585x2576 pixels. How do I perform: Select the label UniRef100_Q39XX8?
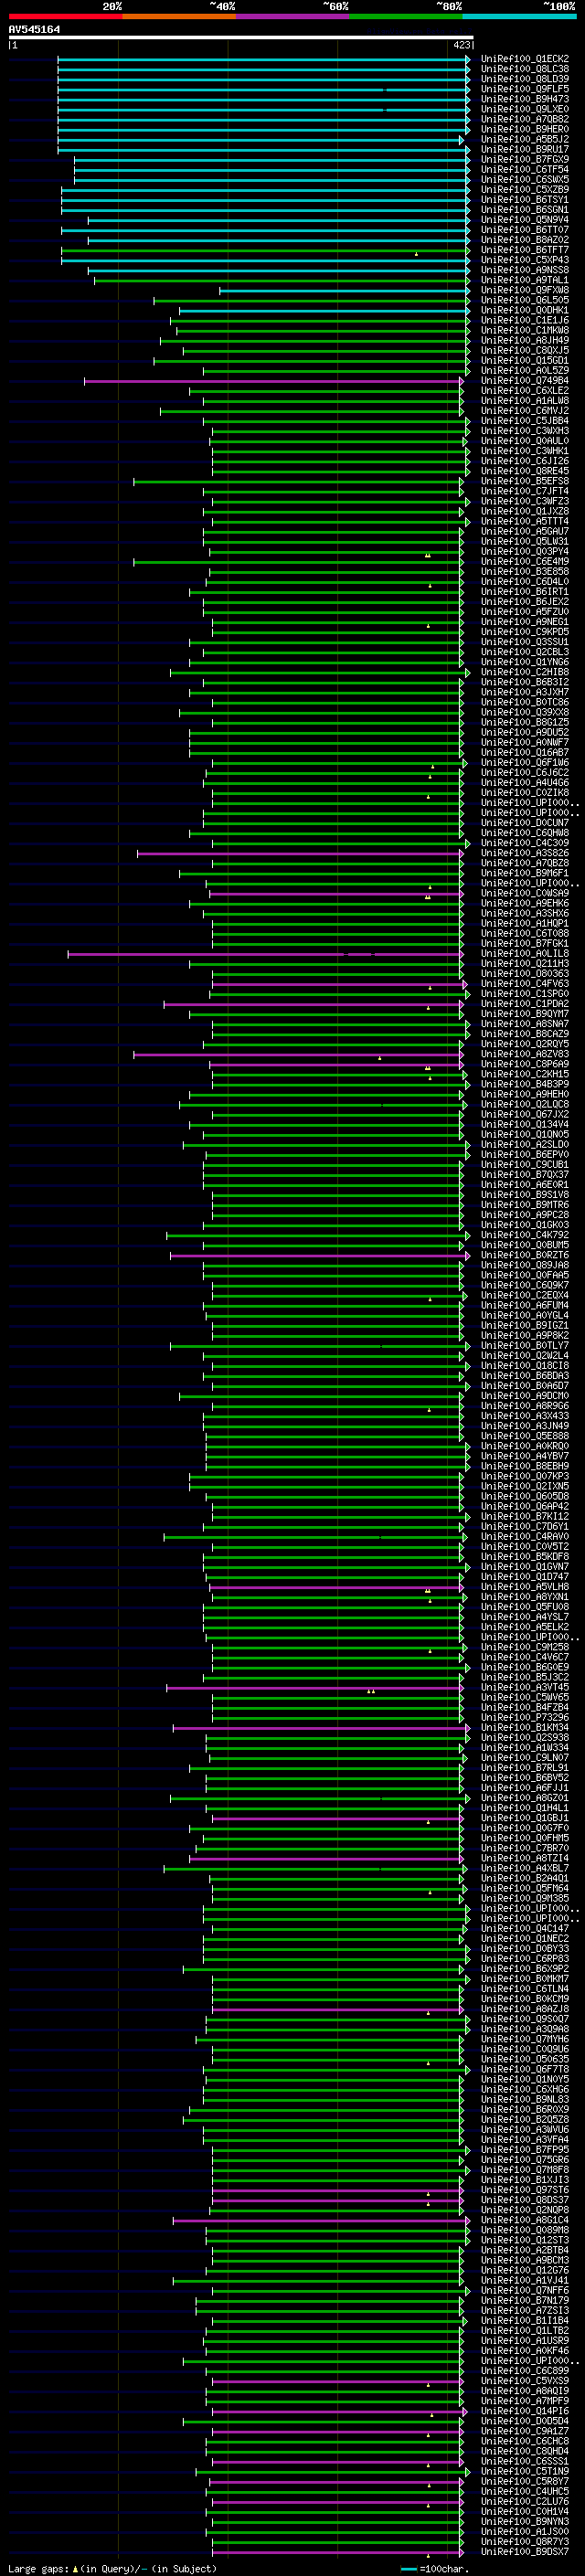[x=525, y=712]
